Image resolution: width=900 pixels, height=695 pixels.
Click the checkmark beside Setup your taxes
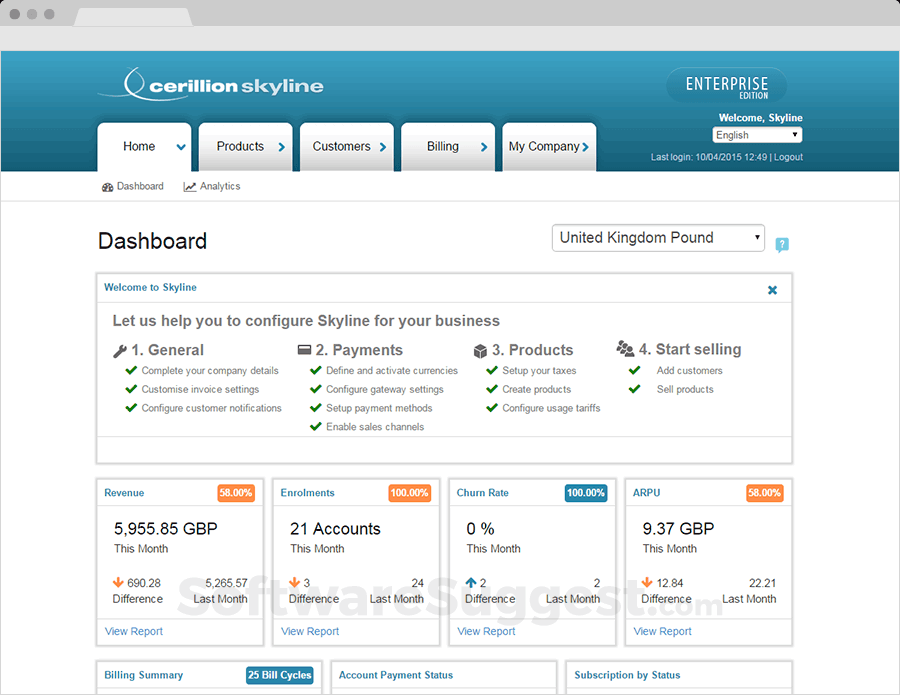click(x=491, y=370)
